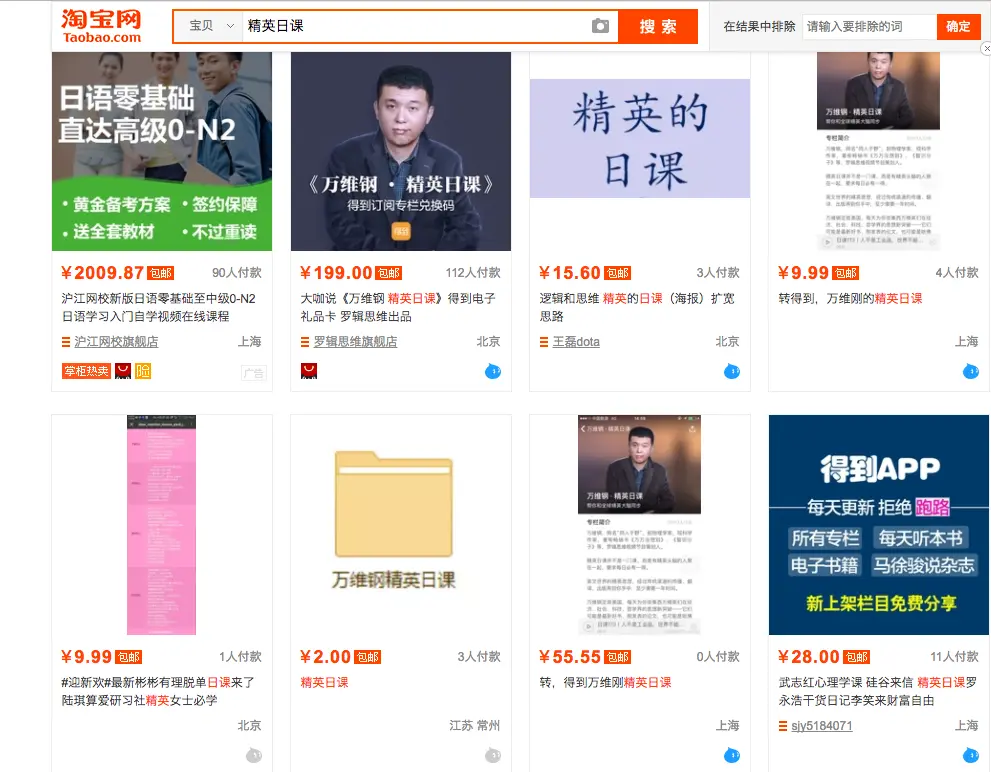991x772 pixels.
Task: Open the 大咖说《万维钢 精英日课》 product title
Action: point(398,307)
